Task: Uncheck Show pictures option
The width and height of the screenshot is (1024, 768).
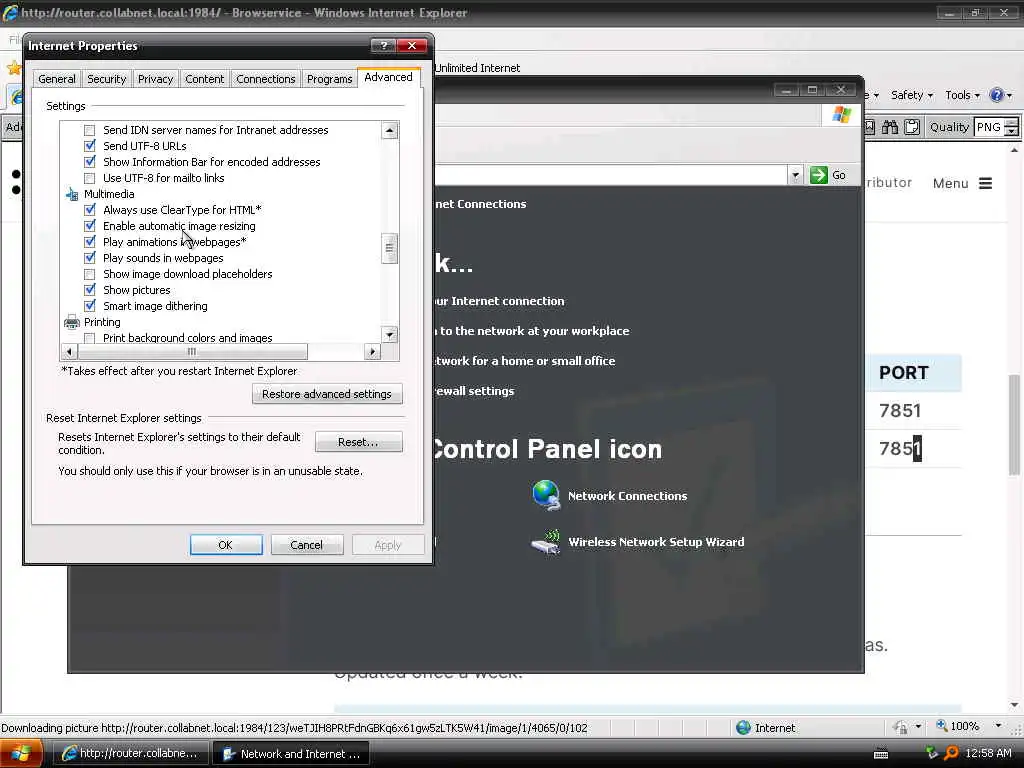Action: [89, 290]
